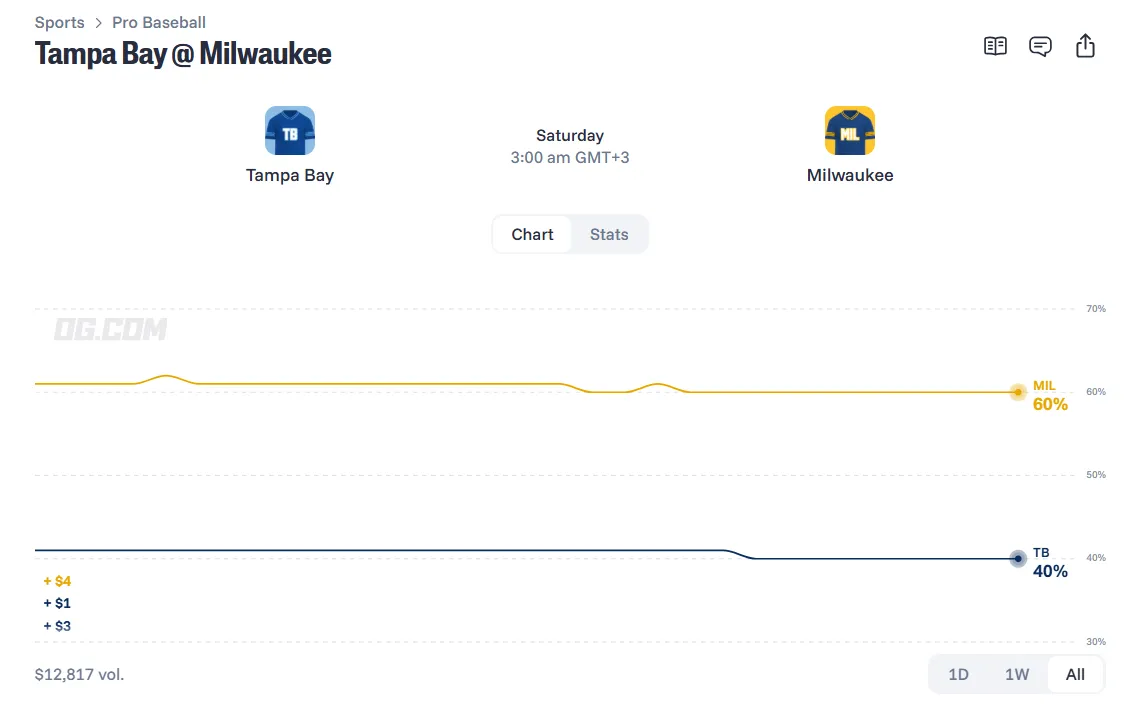The image size is (1142, 727).
Task: Click the OG.COM watermark logo
Action: (x=110, y=329)
